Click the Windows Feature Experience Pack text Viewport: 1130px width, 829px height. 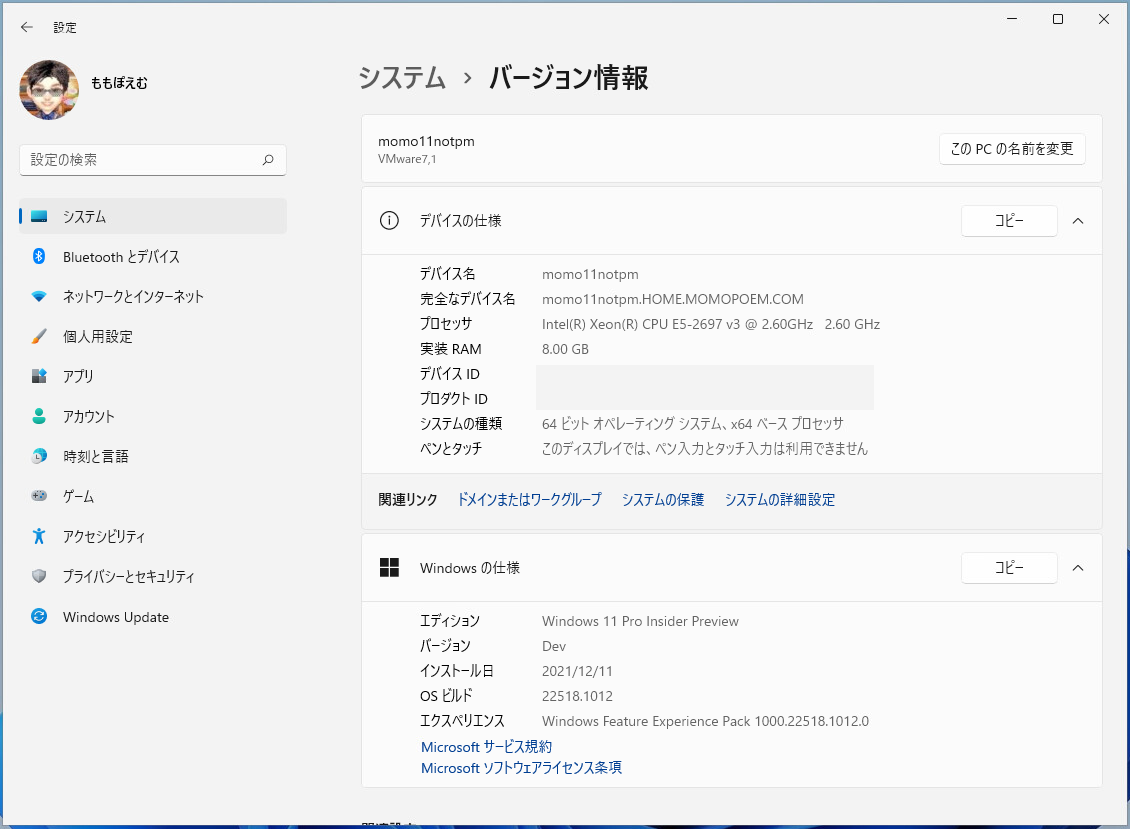coord(706,722)
